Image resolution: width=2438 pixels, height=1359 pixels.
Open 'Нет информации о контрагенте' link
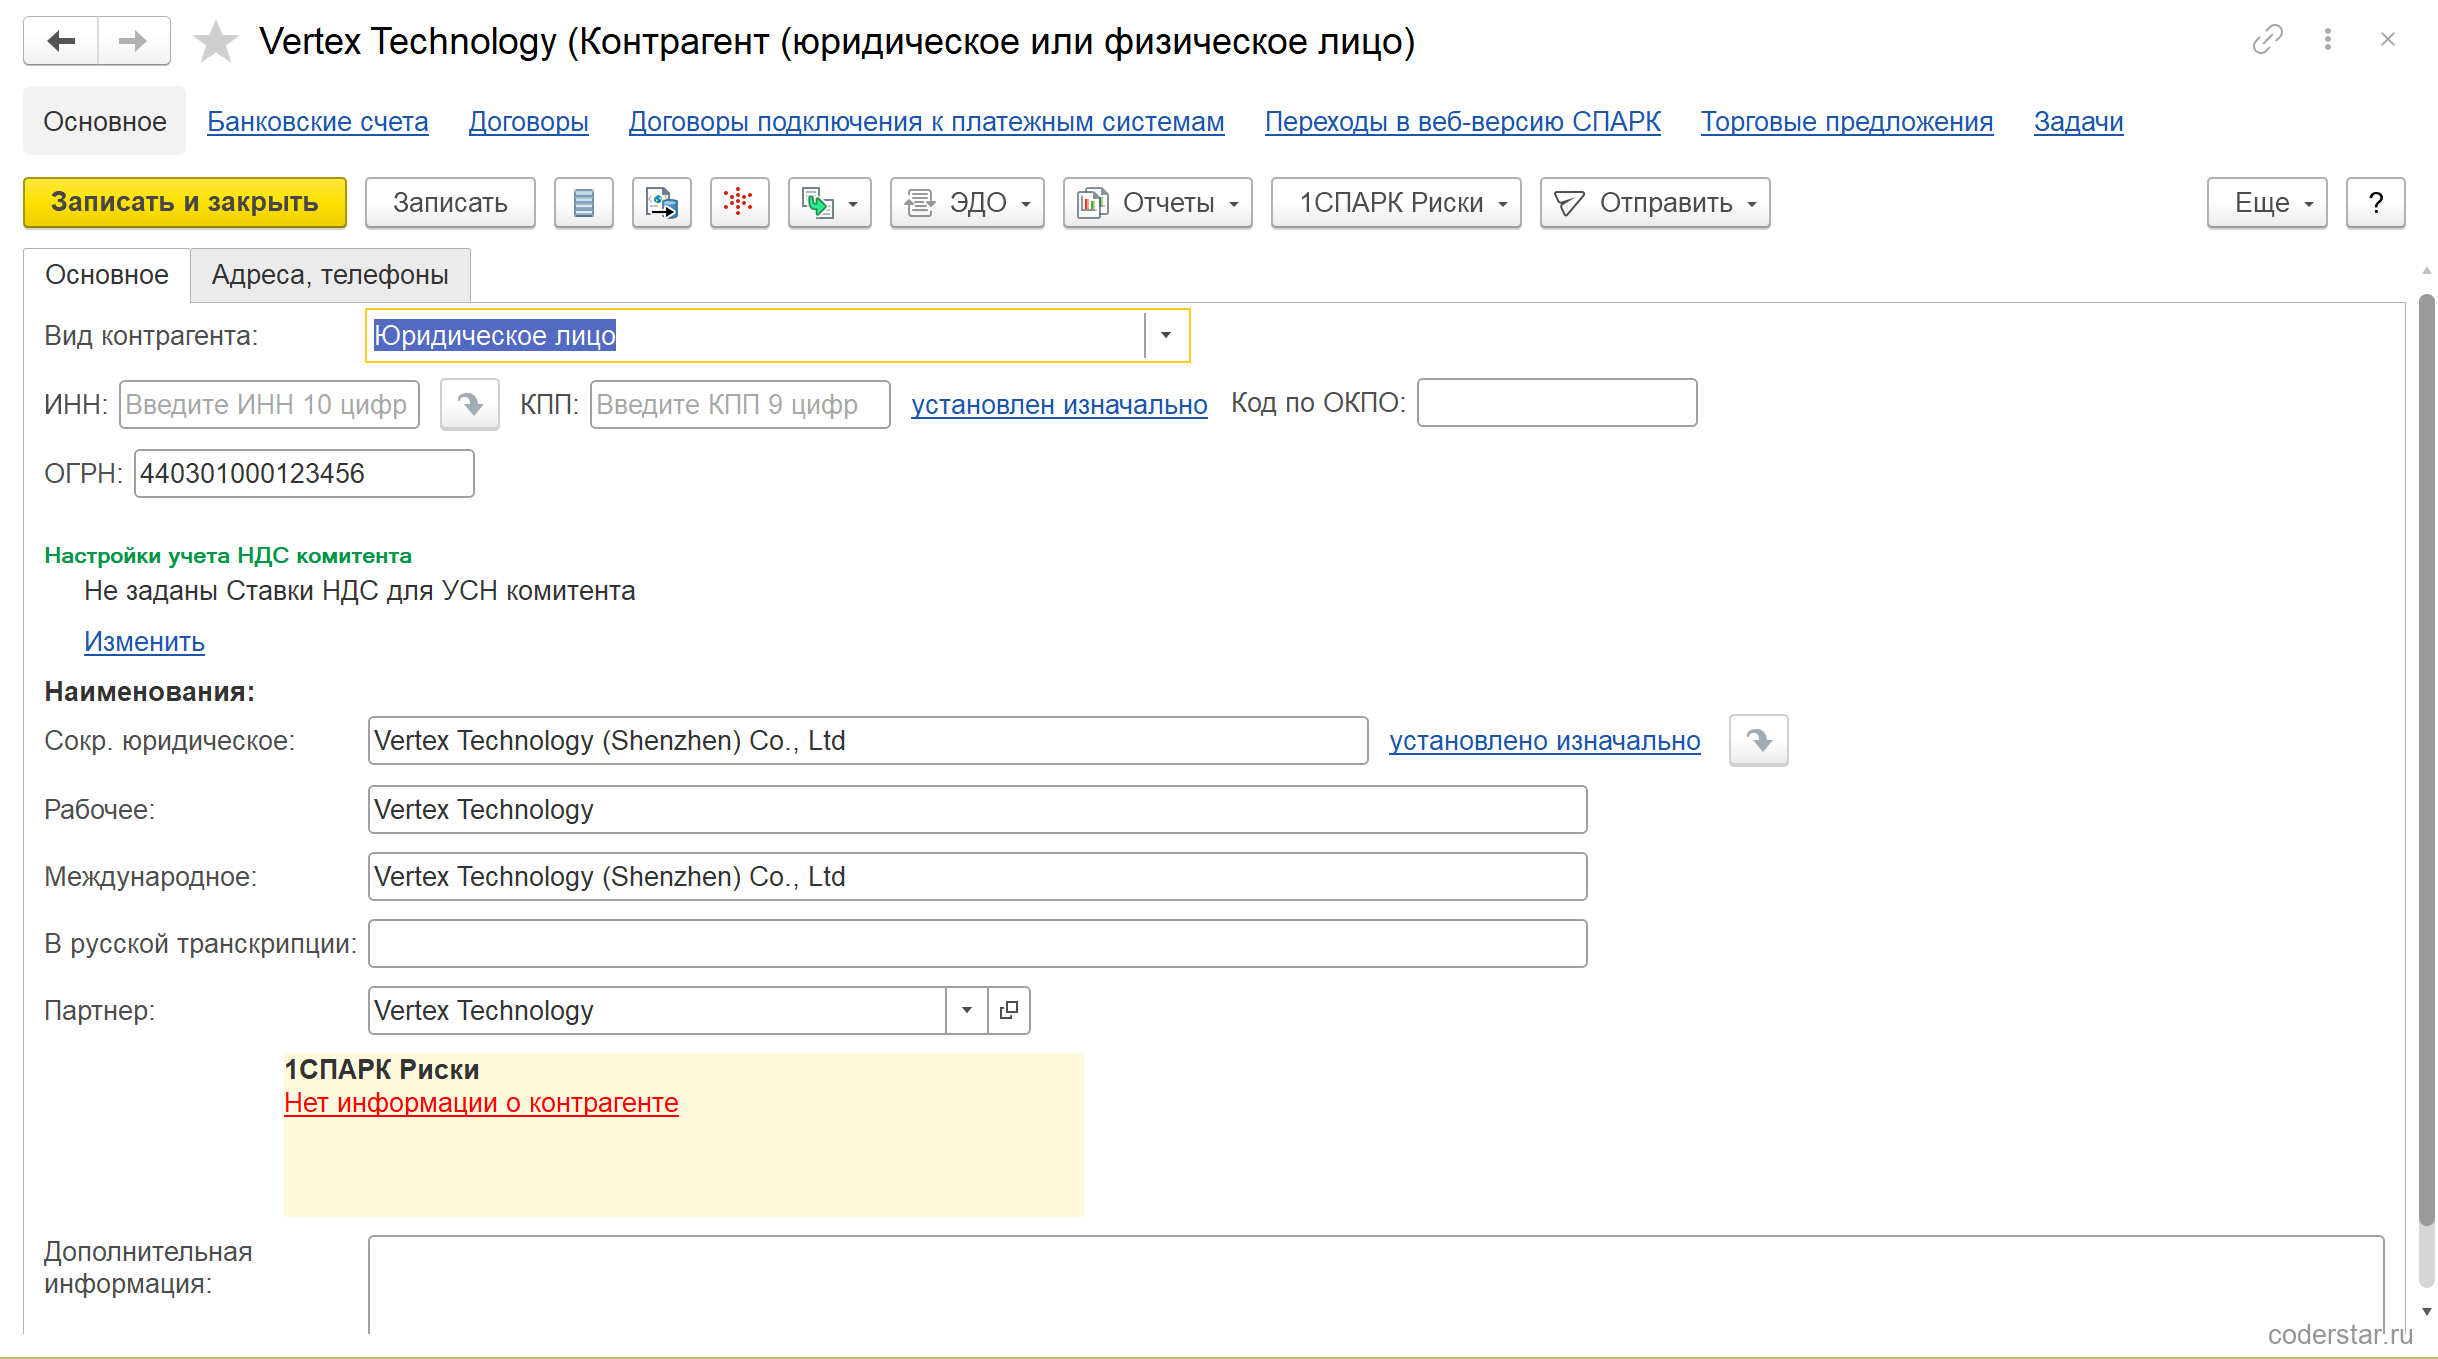481,1103
